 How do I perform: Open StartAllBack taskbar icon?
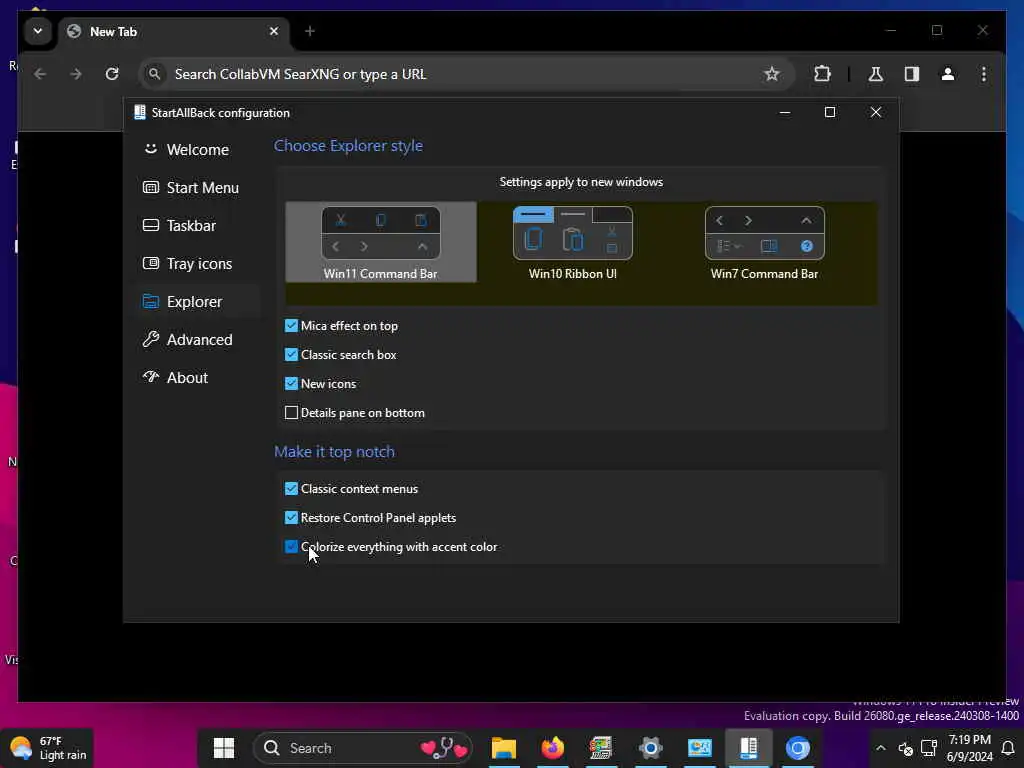748,748
